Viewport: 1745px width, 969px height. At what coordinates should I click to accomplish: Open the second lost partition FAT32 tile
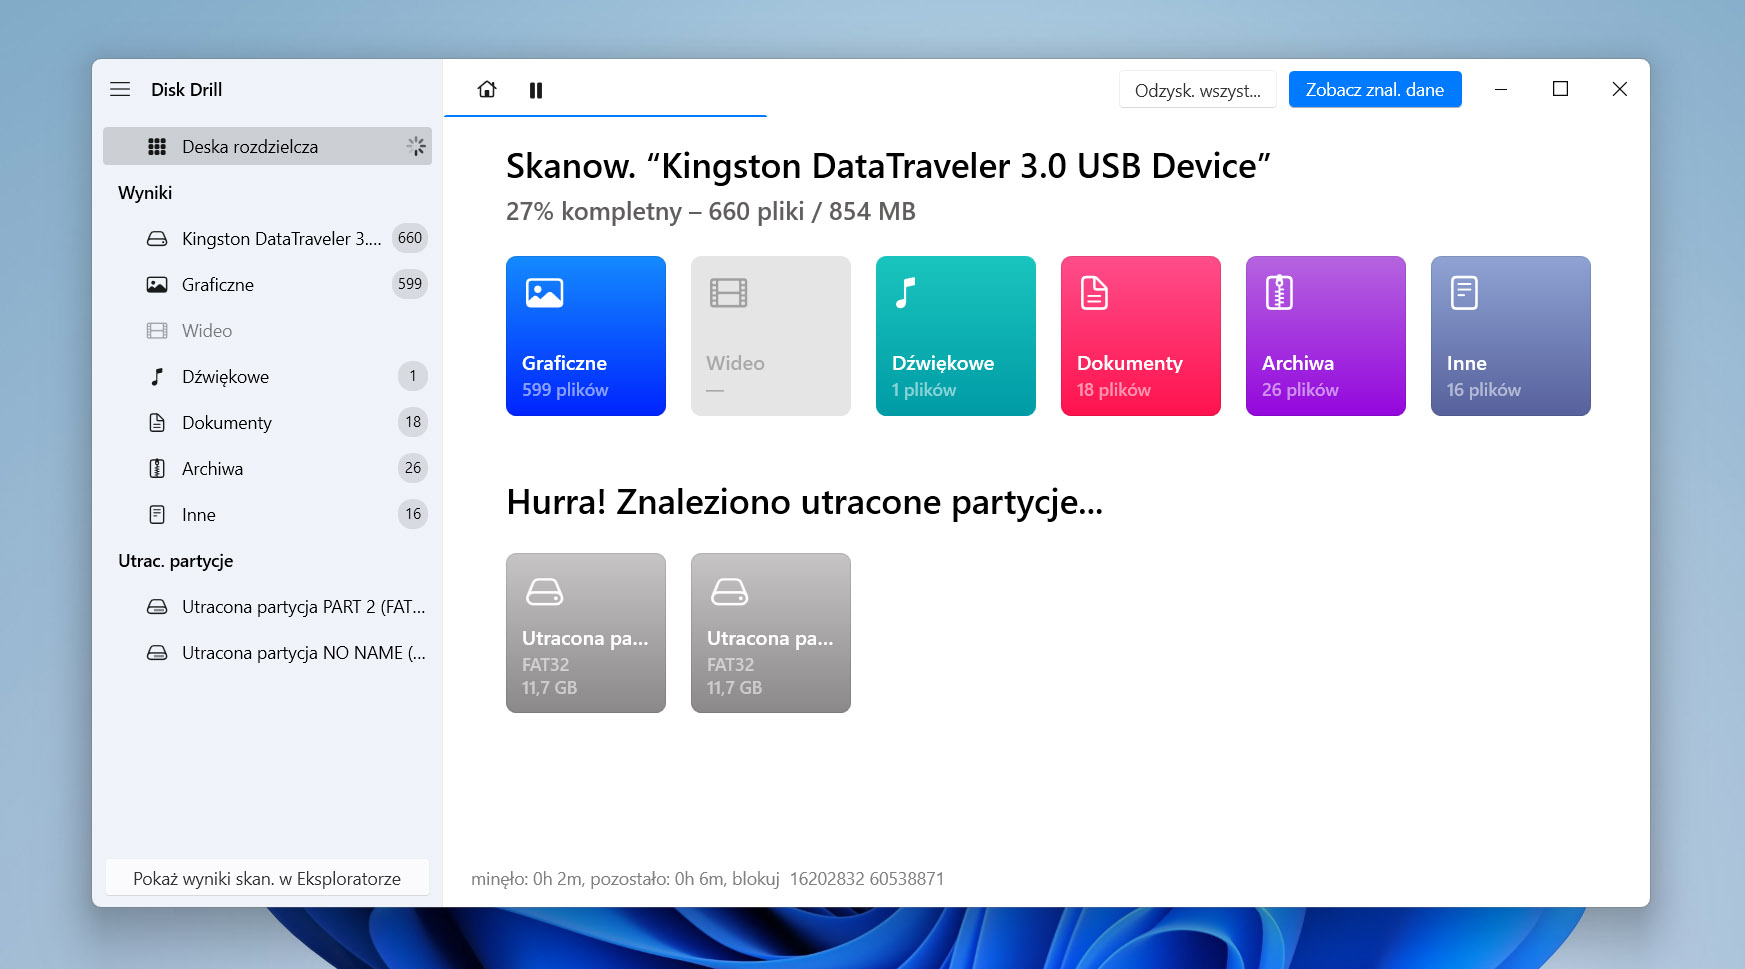pos(771,633)
